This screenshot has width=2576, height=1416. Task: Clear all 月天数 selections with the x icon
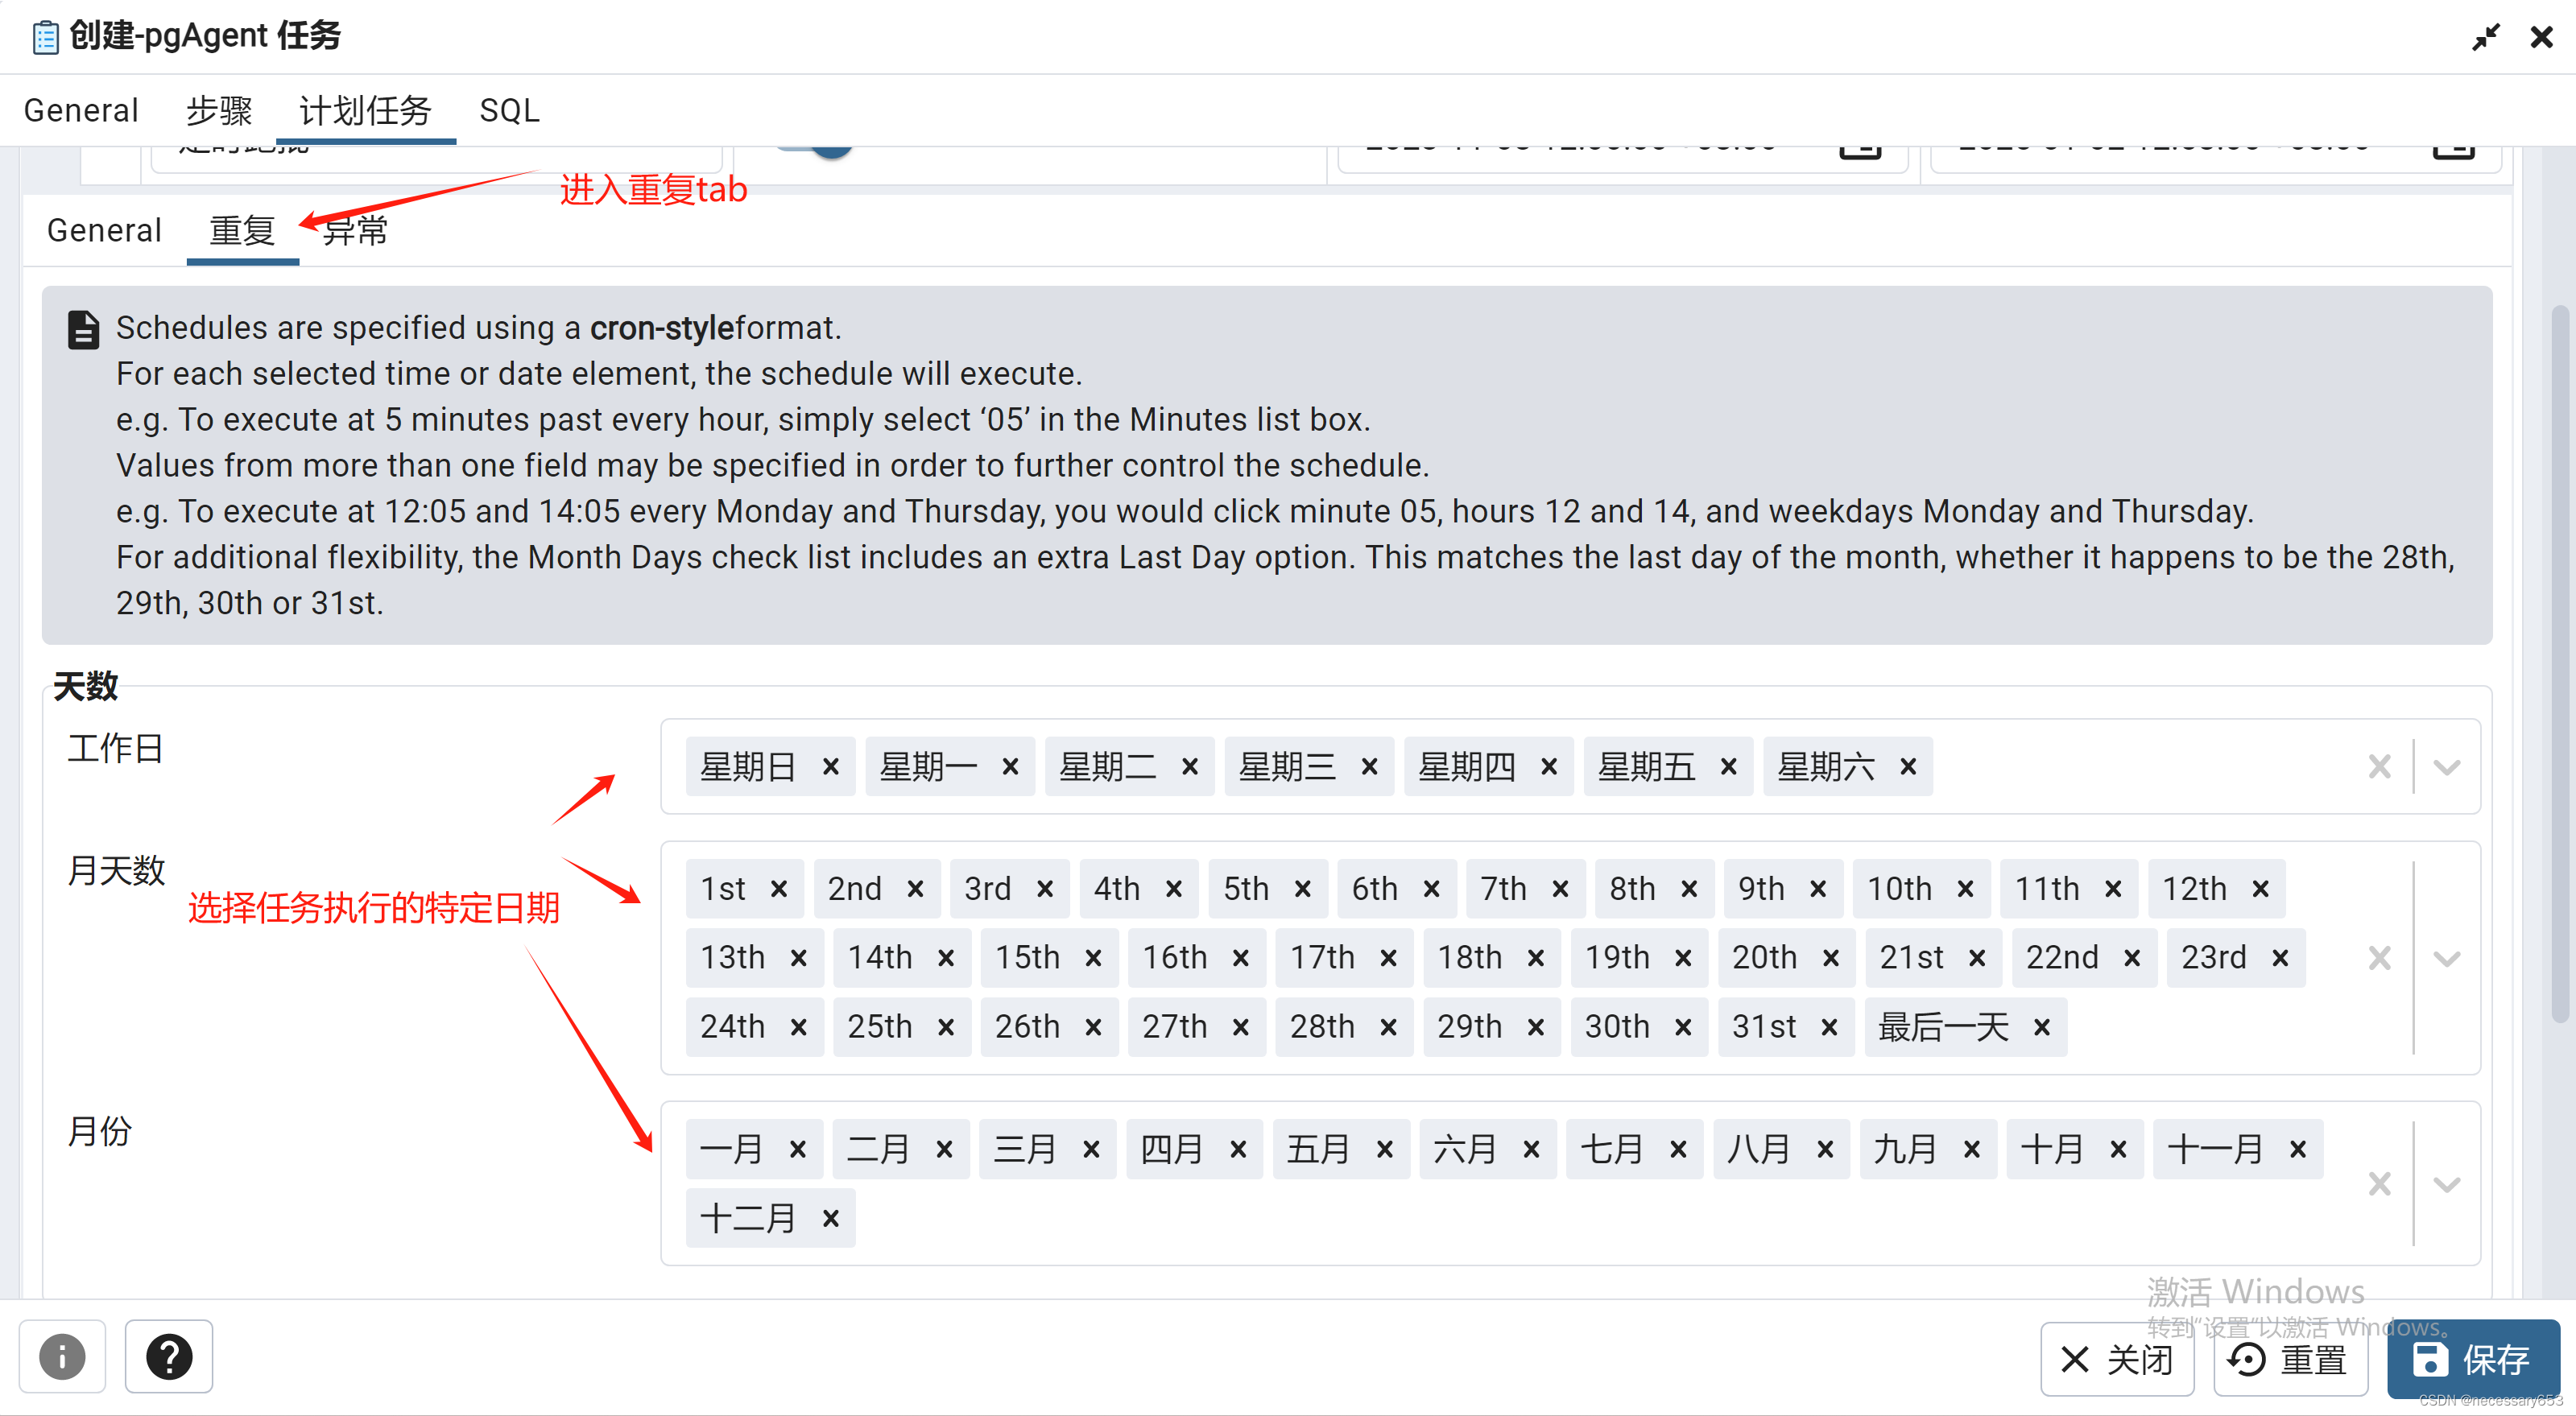coord(2379,958)
